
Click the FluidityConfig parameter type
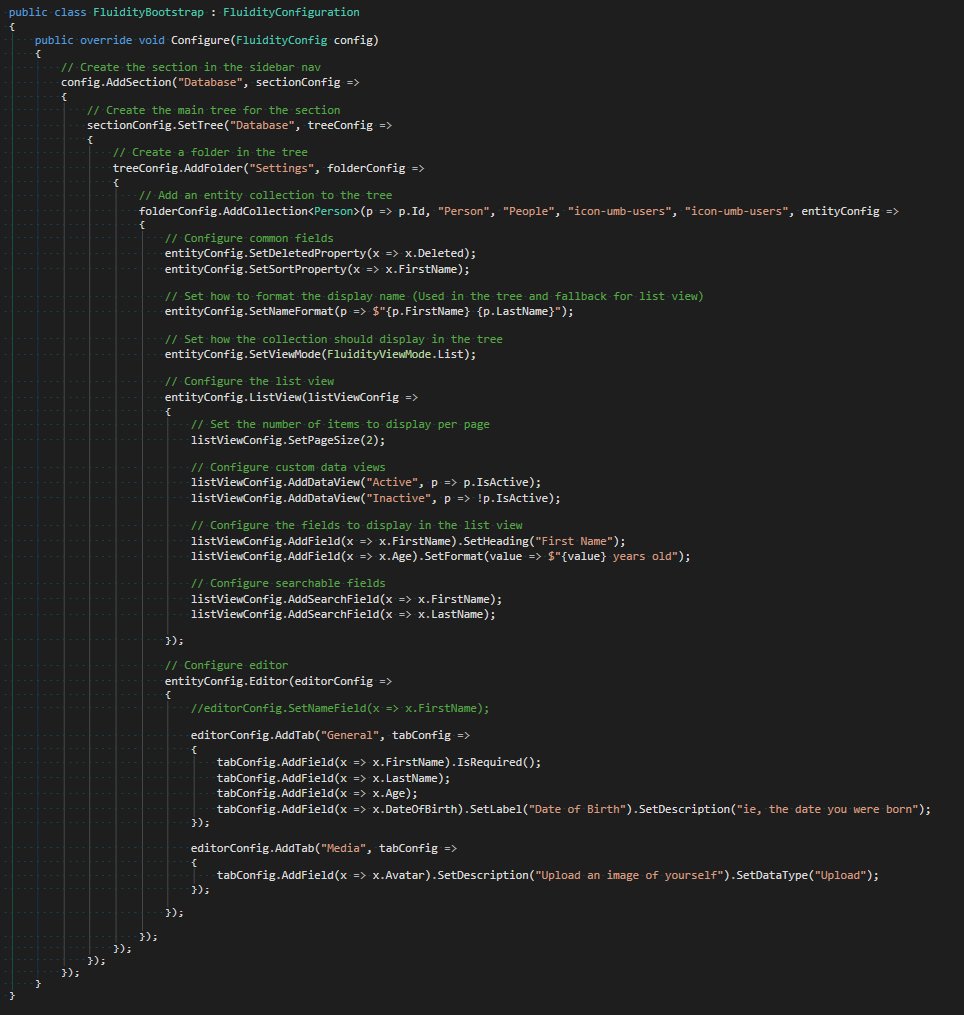coord(282,40)
